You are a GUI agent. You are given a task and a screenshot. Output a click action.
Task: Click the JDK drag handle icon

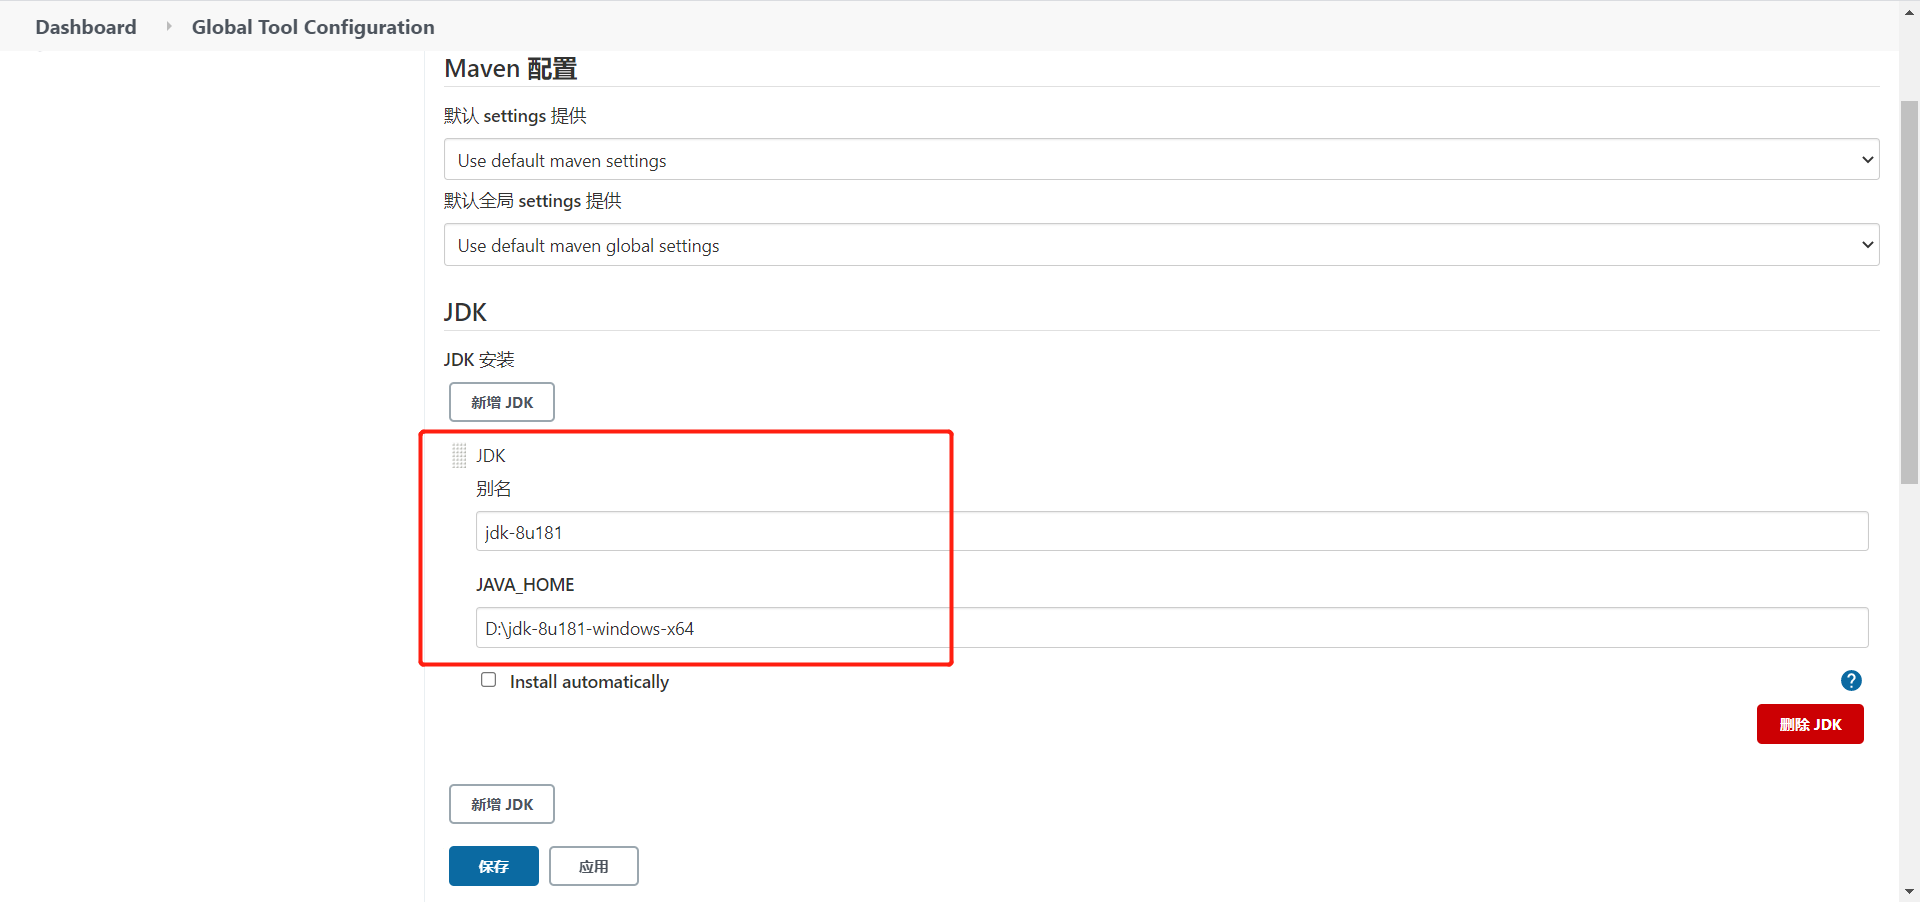pos(460,455)
